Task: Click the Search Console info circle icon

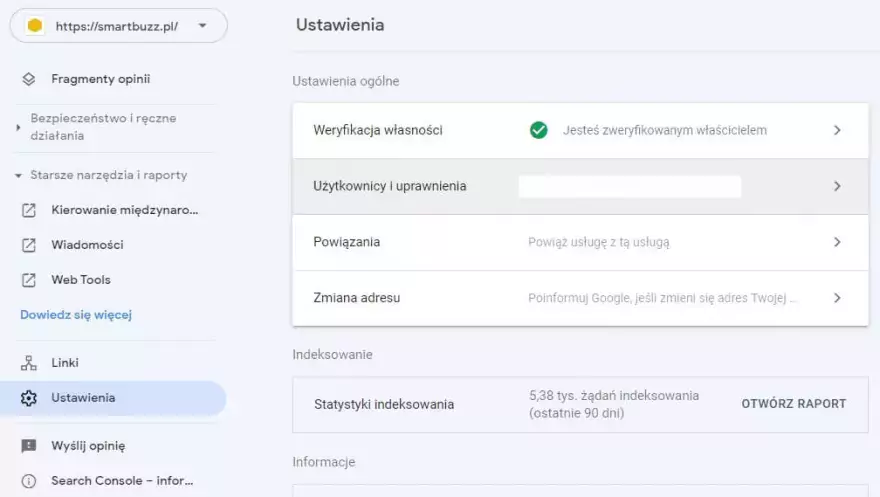Action: point(29,481)
